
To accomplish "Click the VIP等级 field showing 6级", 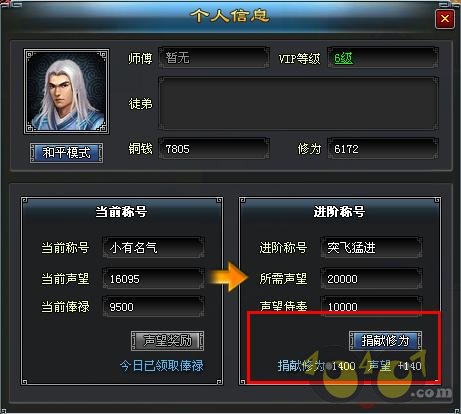I will pos(383,58).
